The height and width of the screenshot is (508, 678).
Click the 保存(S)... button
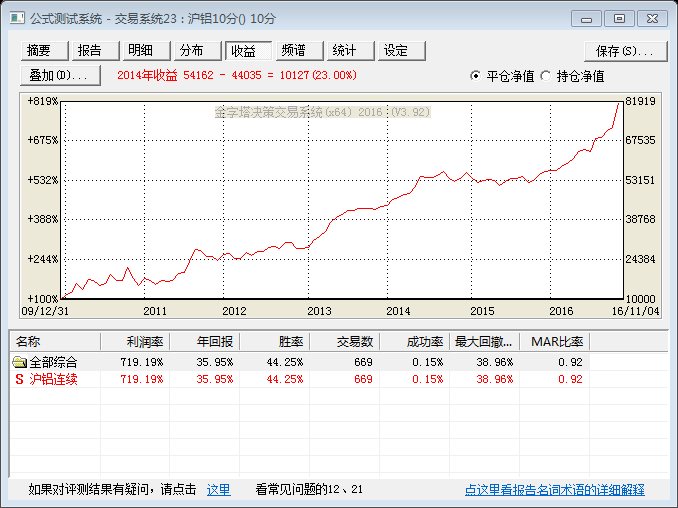(626, 51)
